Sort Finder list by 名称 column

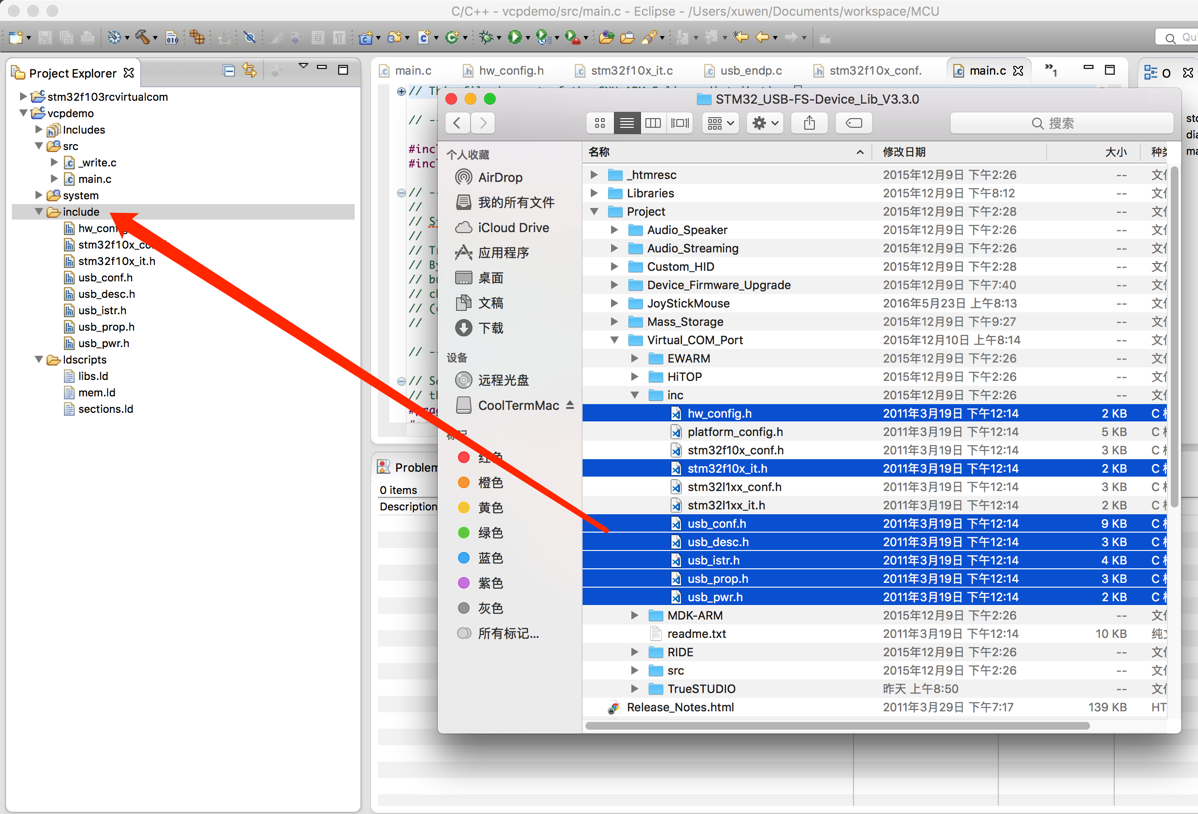(726, 151)
